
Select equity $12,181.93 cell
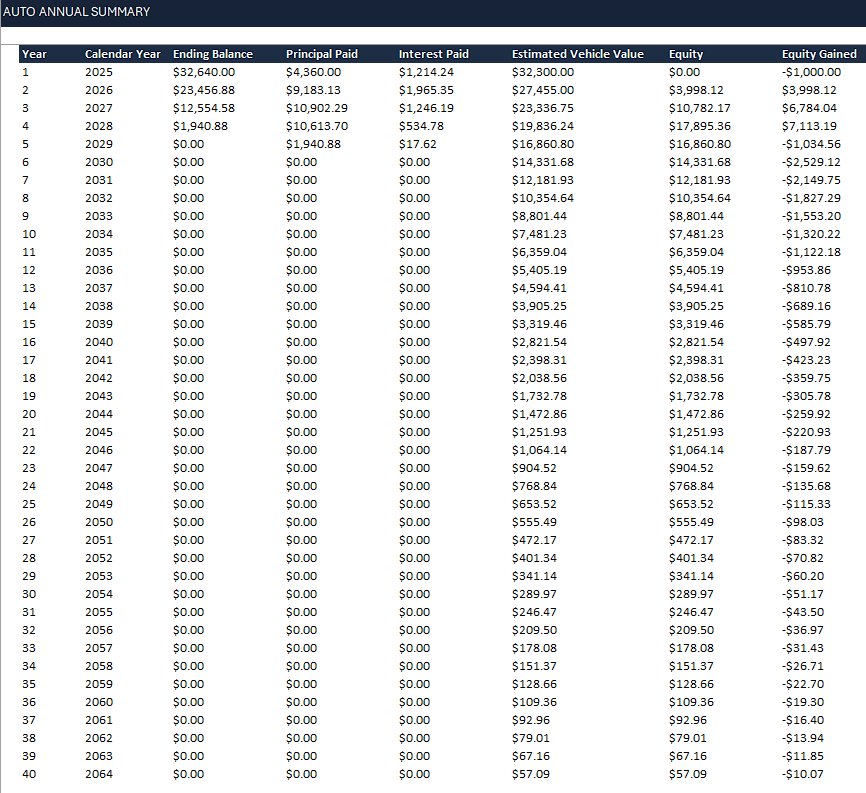pos(700,180)
